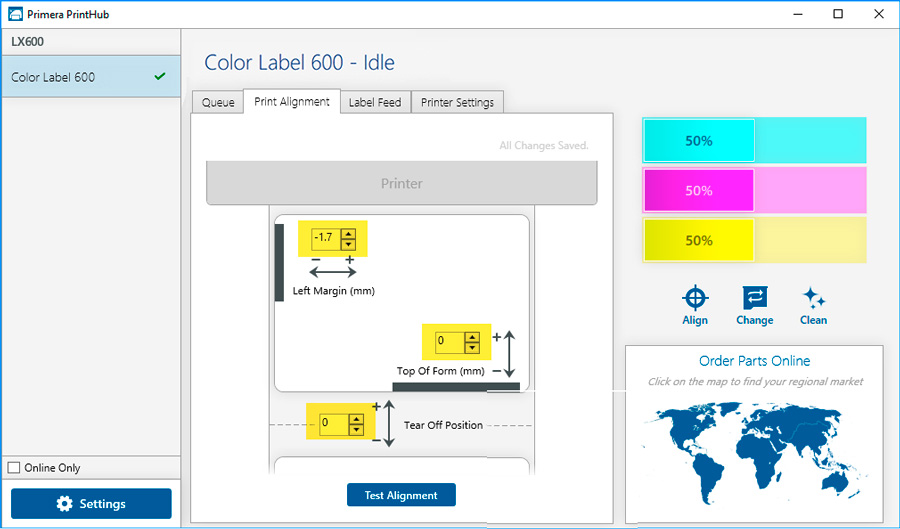This screenshot has width=900, height=529.
Task: Click the cyan ink level bar
Action: coord(754,141)
